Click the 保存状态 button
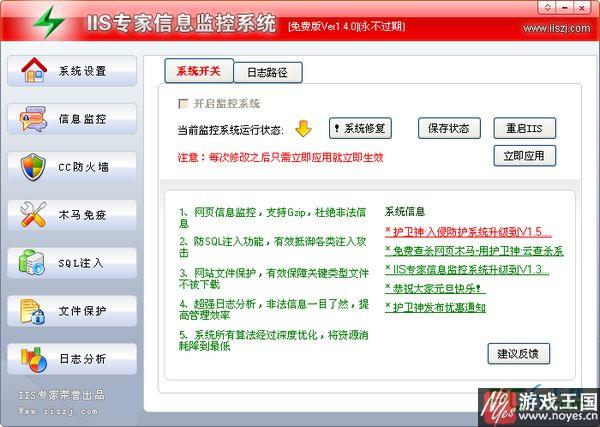600x427 pixels. (449, 128)
